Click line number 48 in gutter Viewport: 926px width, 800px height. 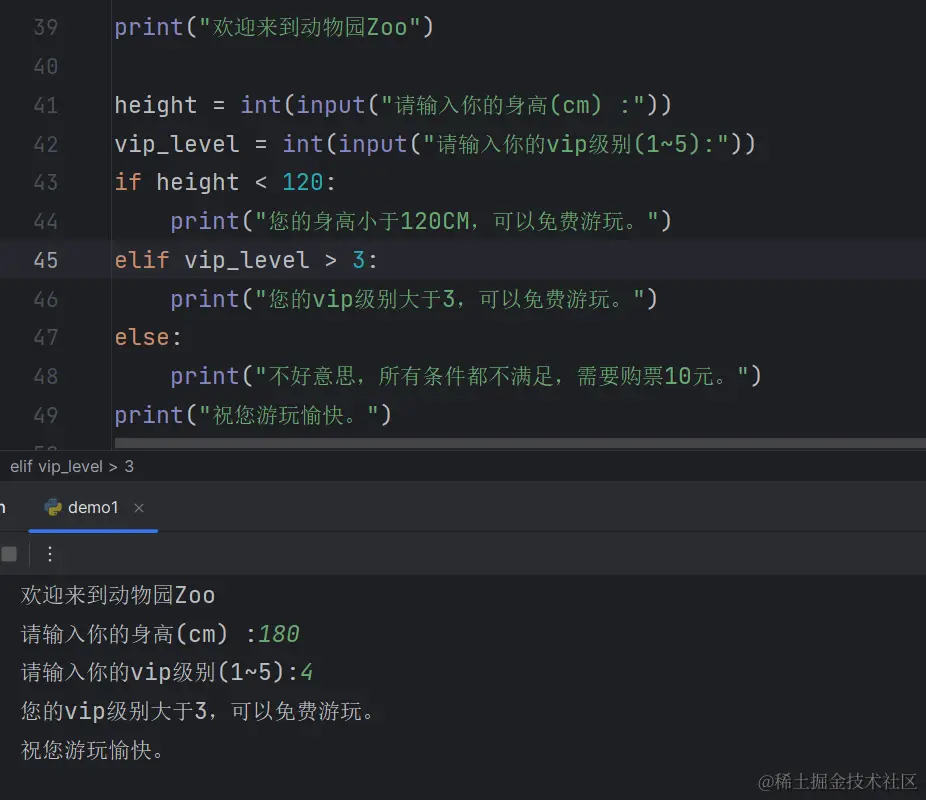click(45, 377)
